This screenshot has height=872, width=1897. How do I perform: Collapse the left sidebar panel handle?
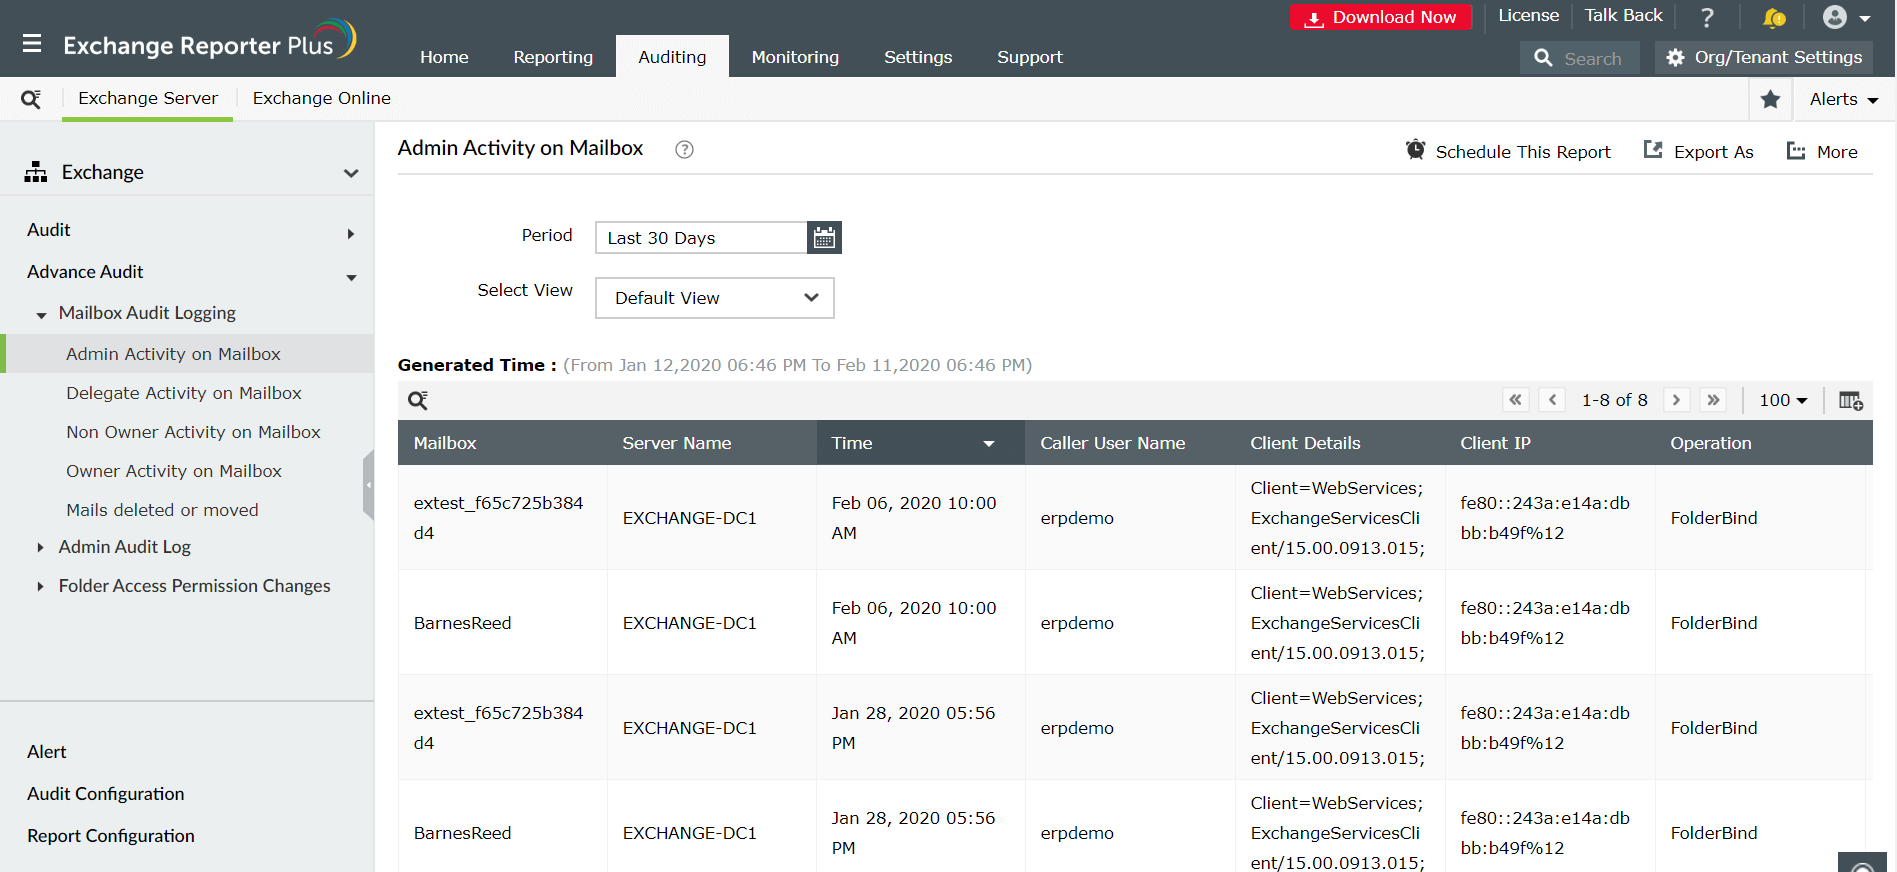(x=368, y=485)
